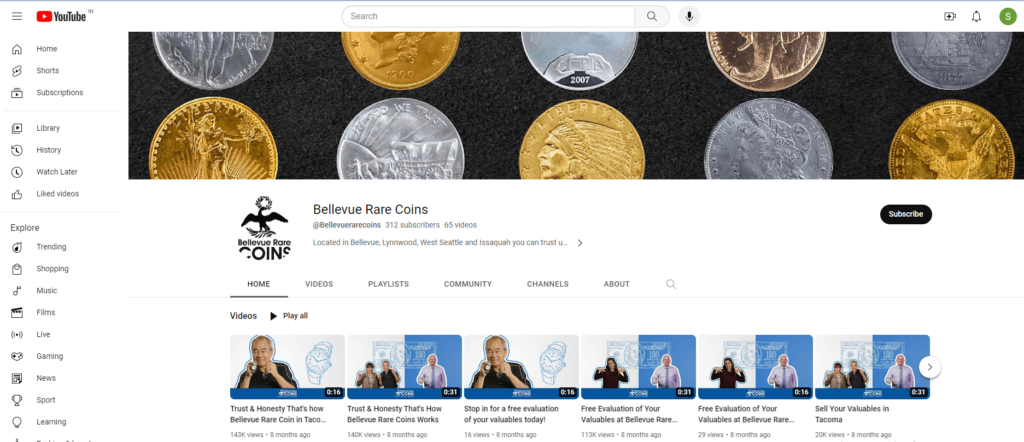Expand the channel description chevron

579,243
